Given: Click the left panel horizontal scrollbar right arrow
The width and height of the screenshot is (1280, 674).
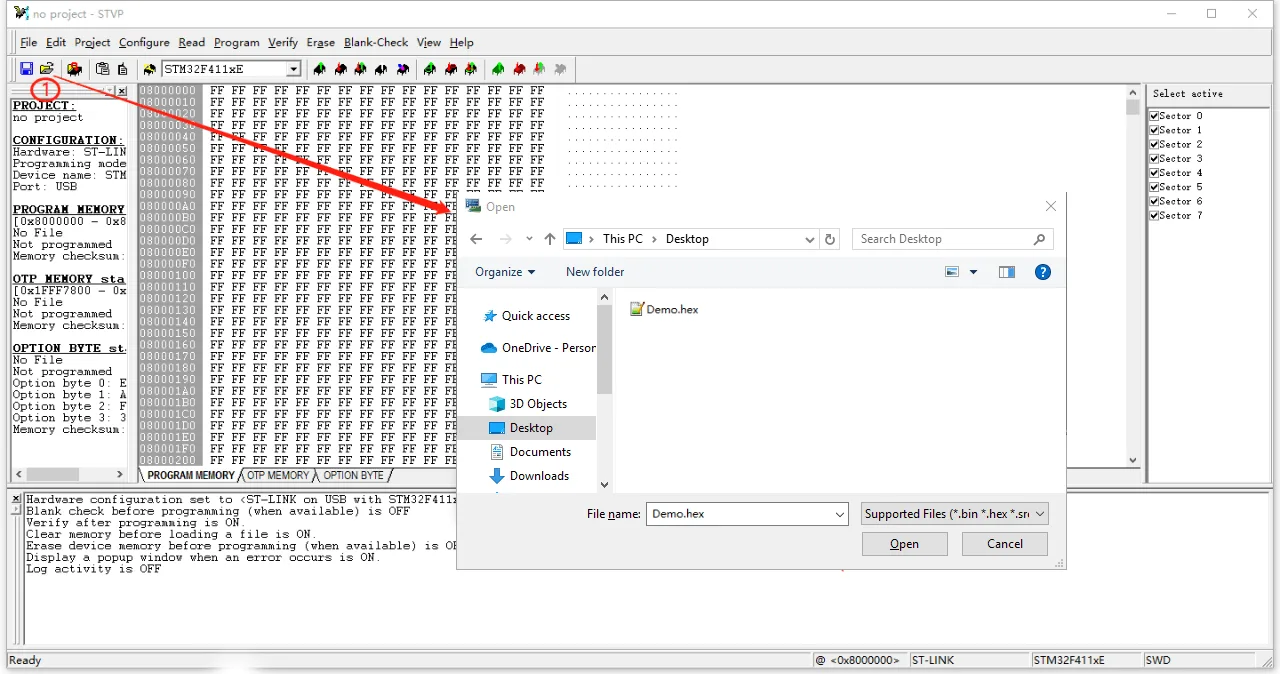Looking at the screenshot, I should point(122,475).
